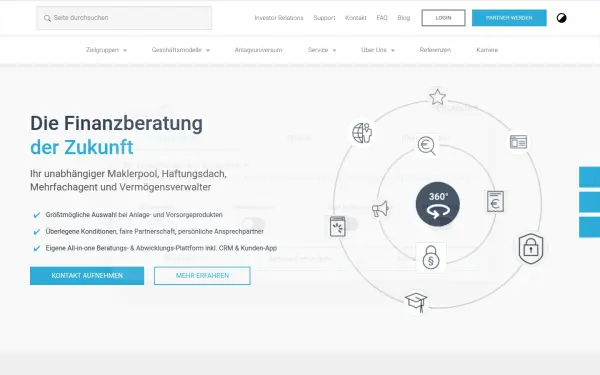Expand the Über Uns dropdown menu

coord(378,50)
